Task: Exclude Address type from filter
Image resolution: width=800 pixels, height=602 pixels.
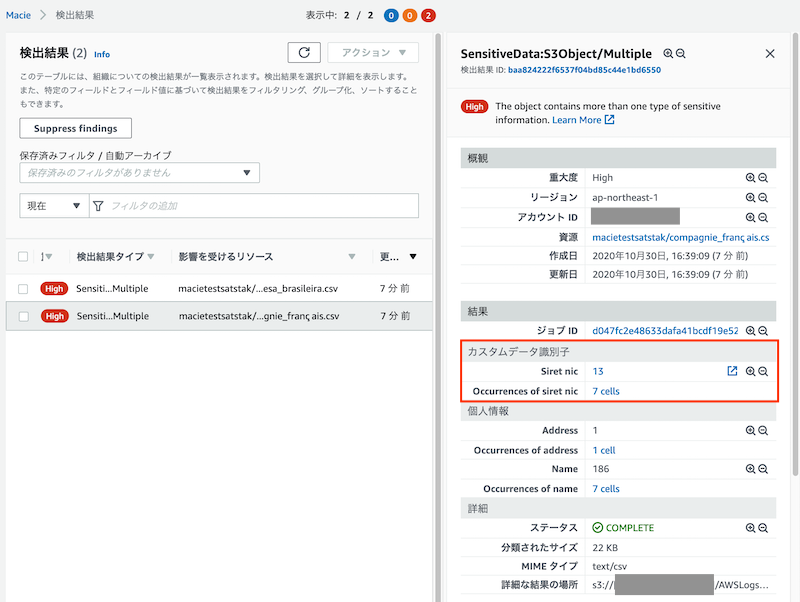Action: pyautogui.click(x=763, y=431)
